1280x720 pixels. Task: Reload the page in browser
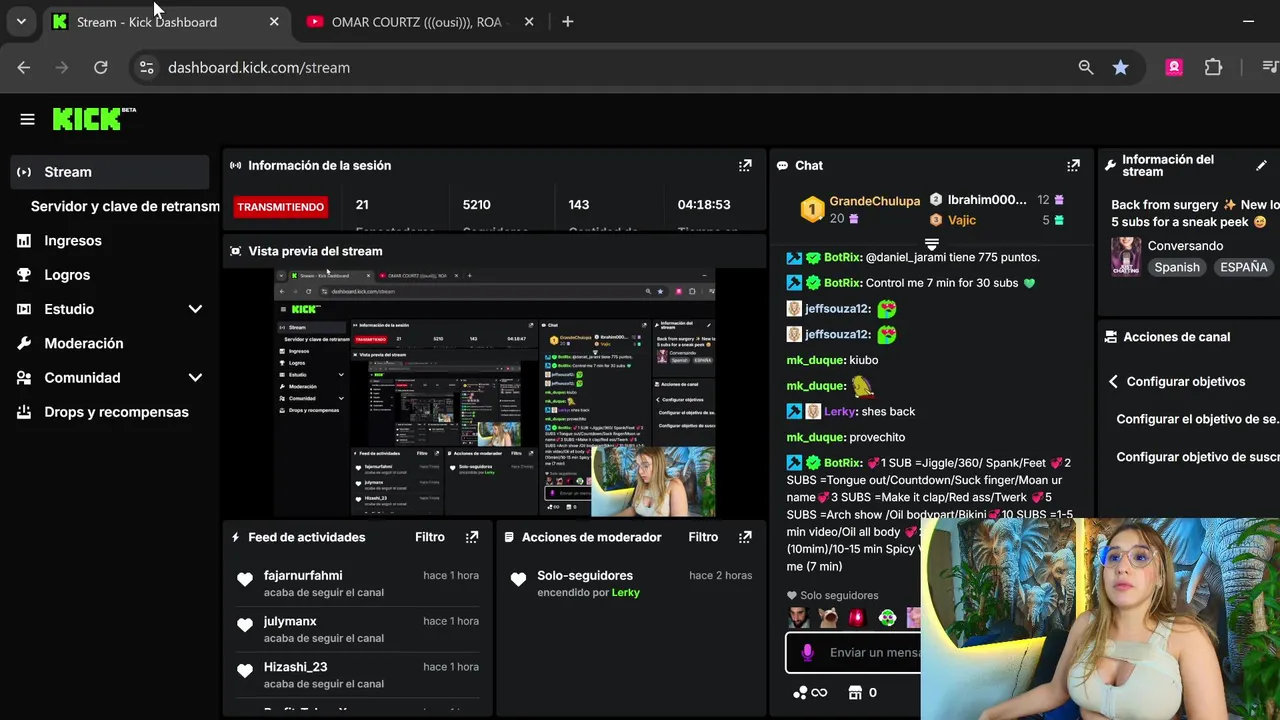(100, 67)
